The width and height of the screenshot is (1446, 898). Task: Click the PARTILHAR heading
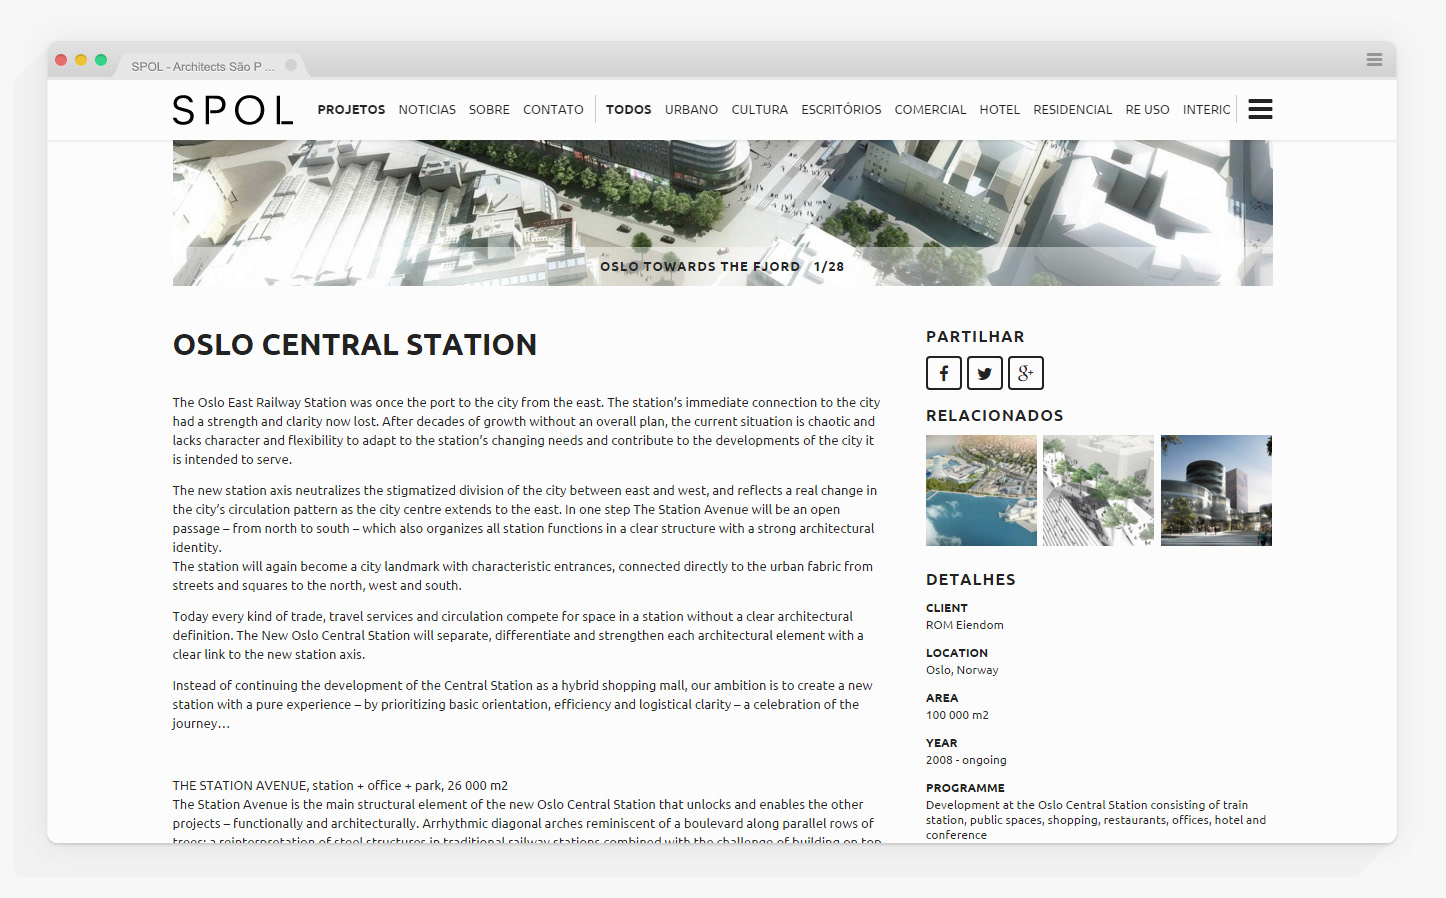[x=975, y=337]
